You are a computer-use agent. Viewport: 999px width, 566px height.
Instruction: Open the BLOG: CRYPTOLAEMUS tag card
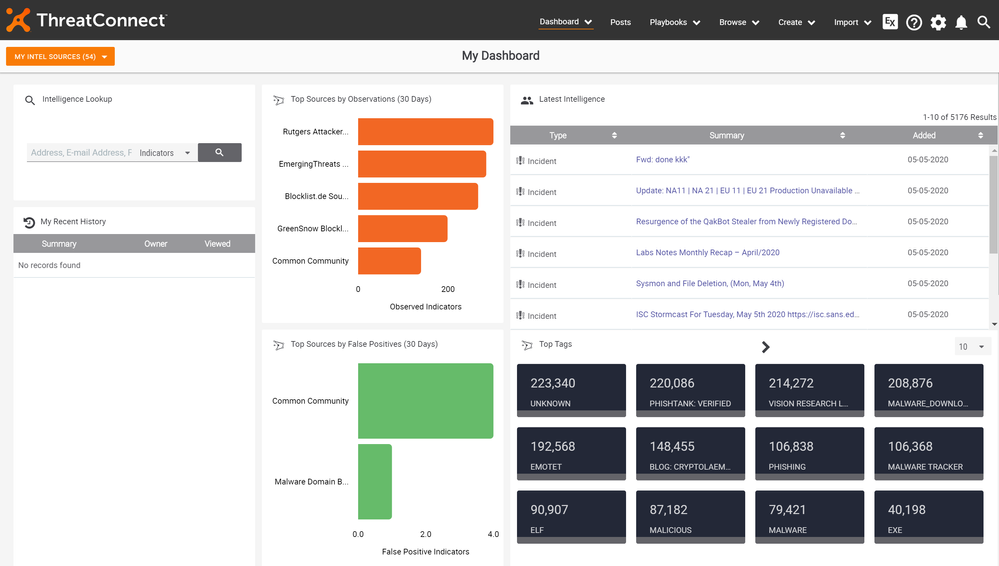pos(691,453)
